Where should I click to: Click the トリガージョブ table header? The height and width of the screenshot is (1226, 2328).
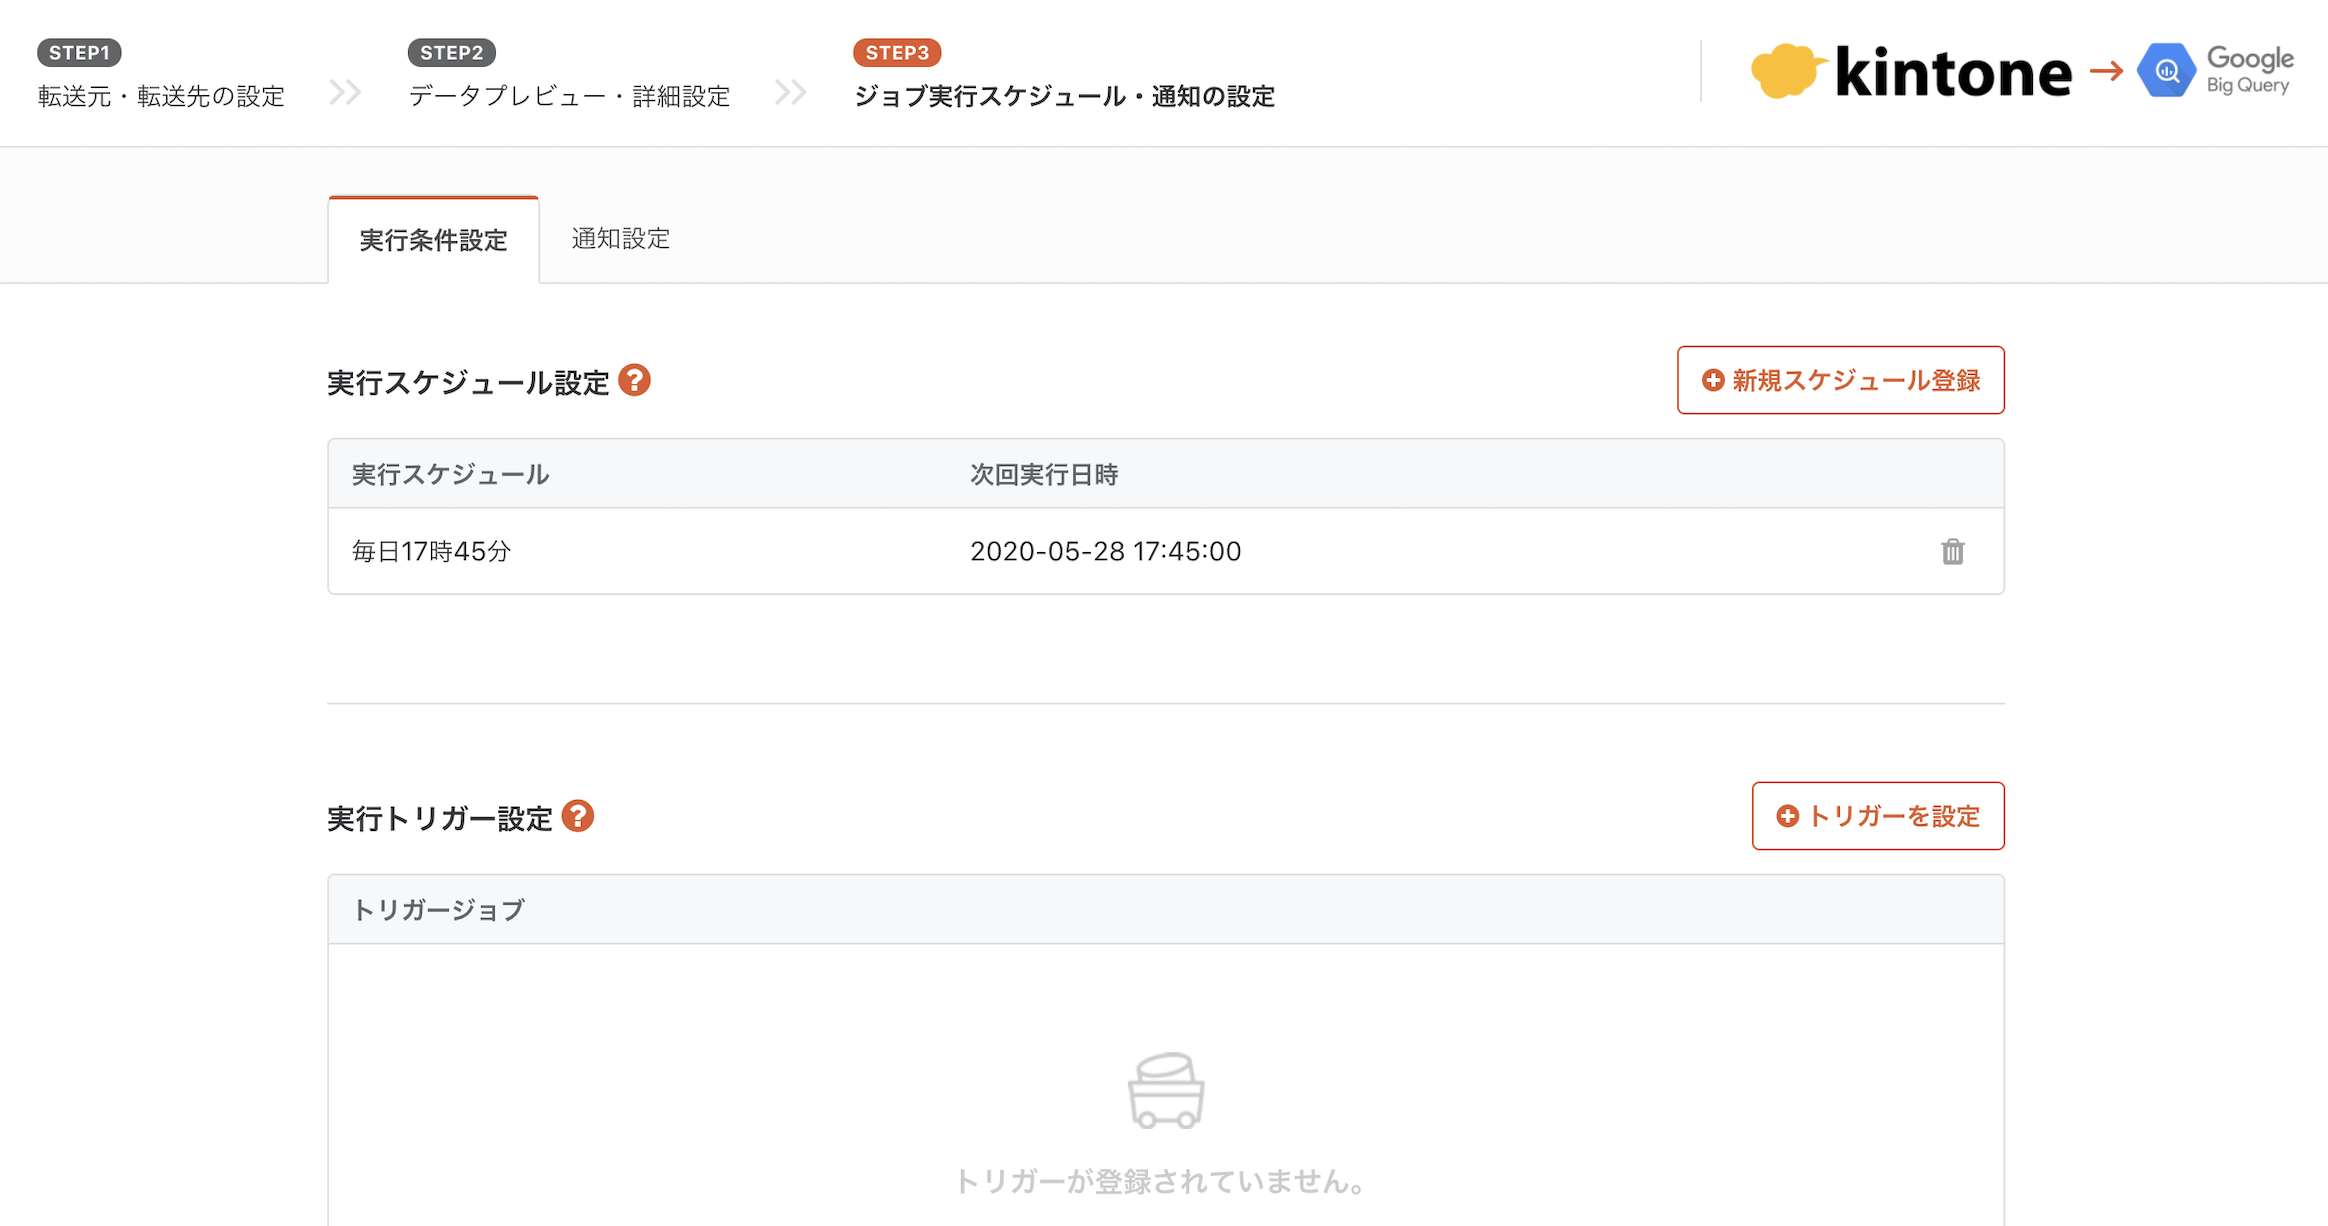point(438,910)
